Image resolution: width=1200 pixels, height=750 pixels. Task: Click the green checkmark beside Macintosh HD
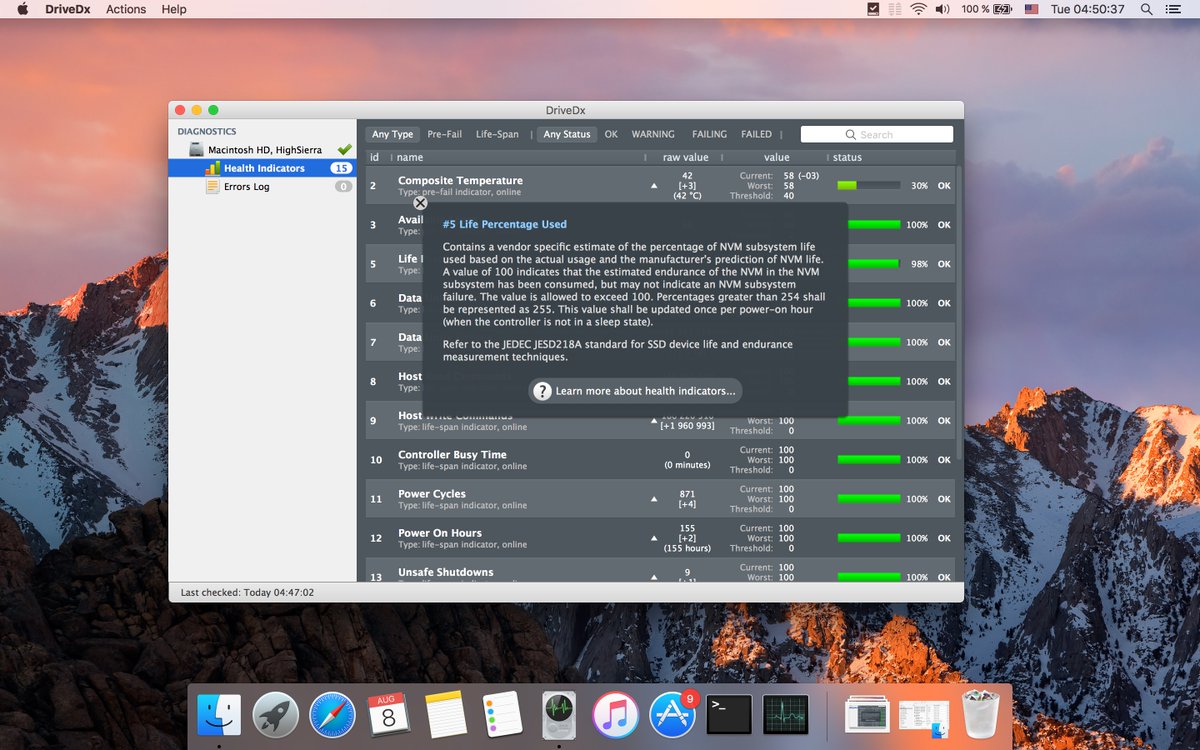tap(344, 149)
